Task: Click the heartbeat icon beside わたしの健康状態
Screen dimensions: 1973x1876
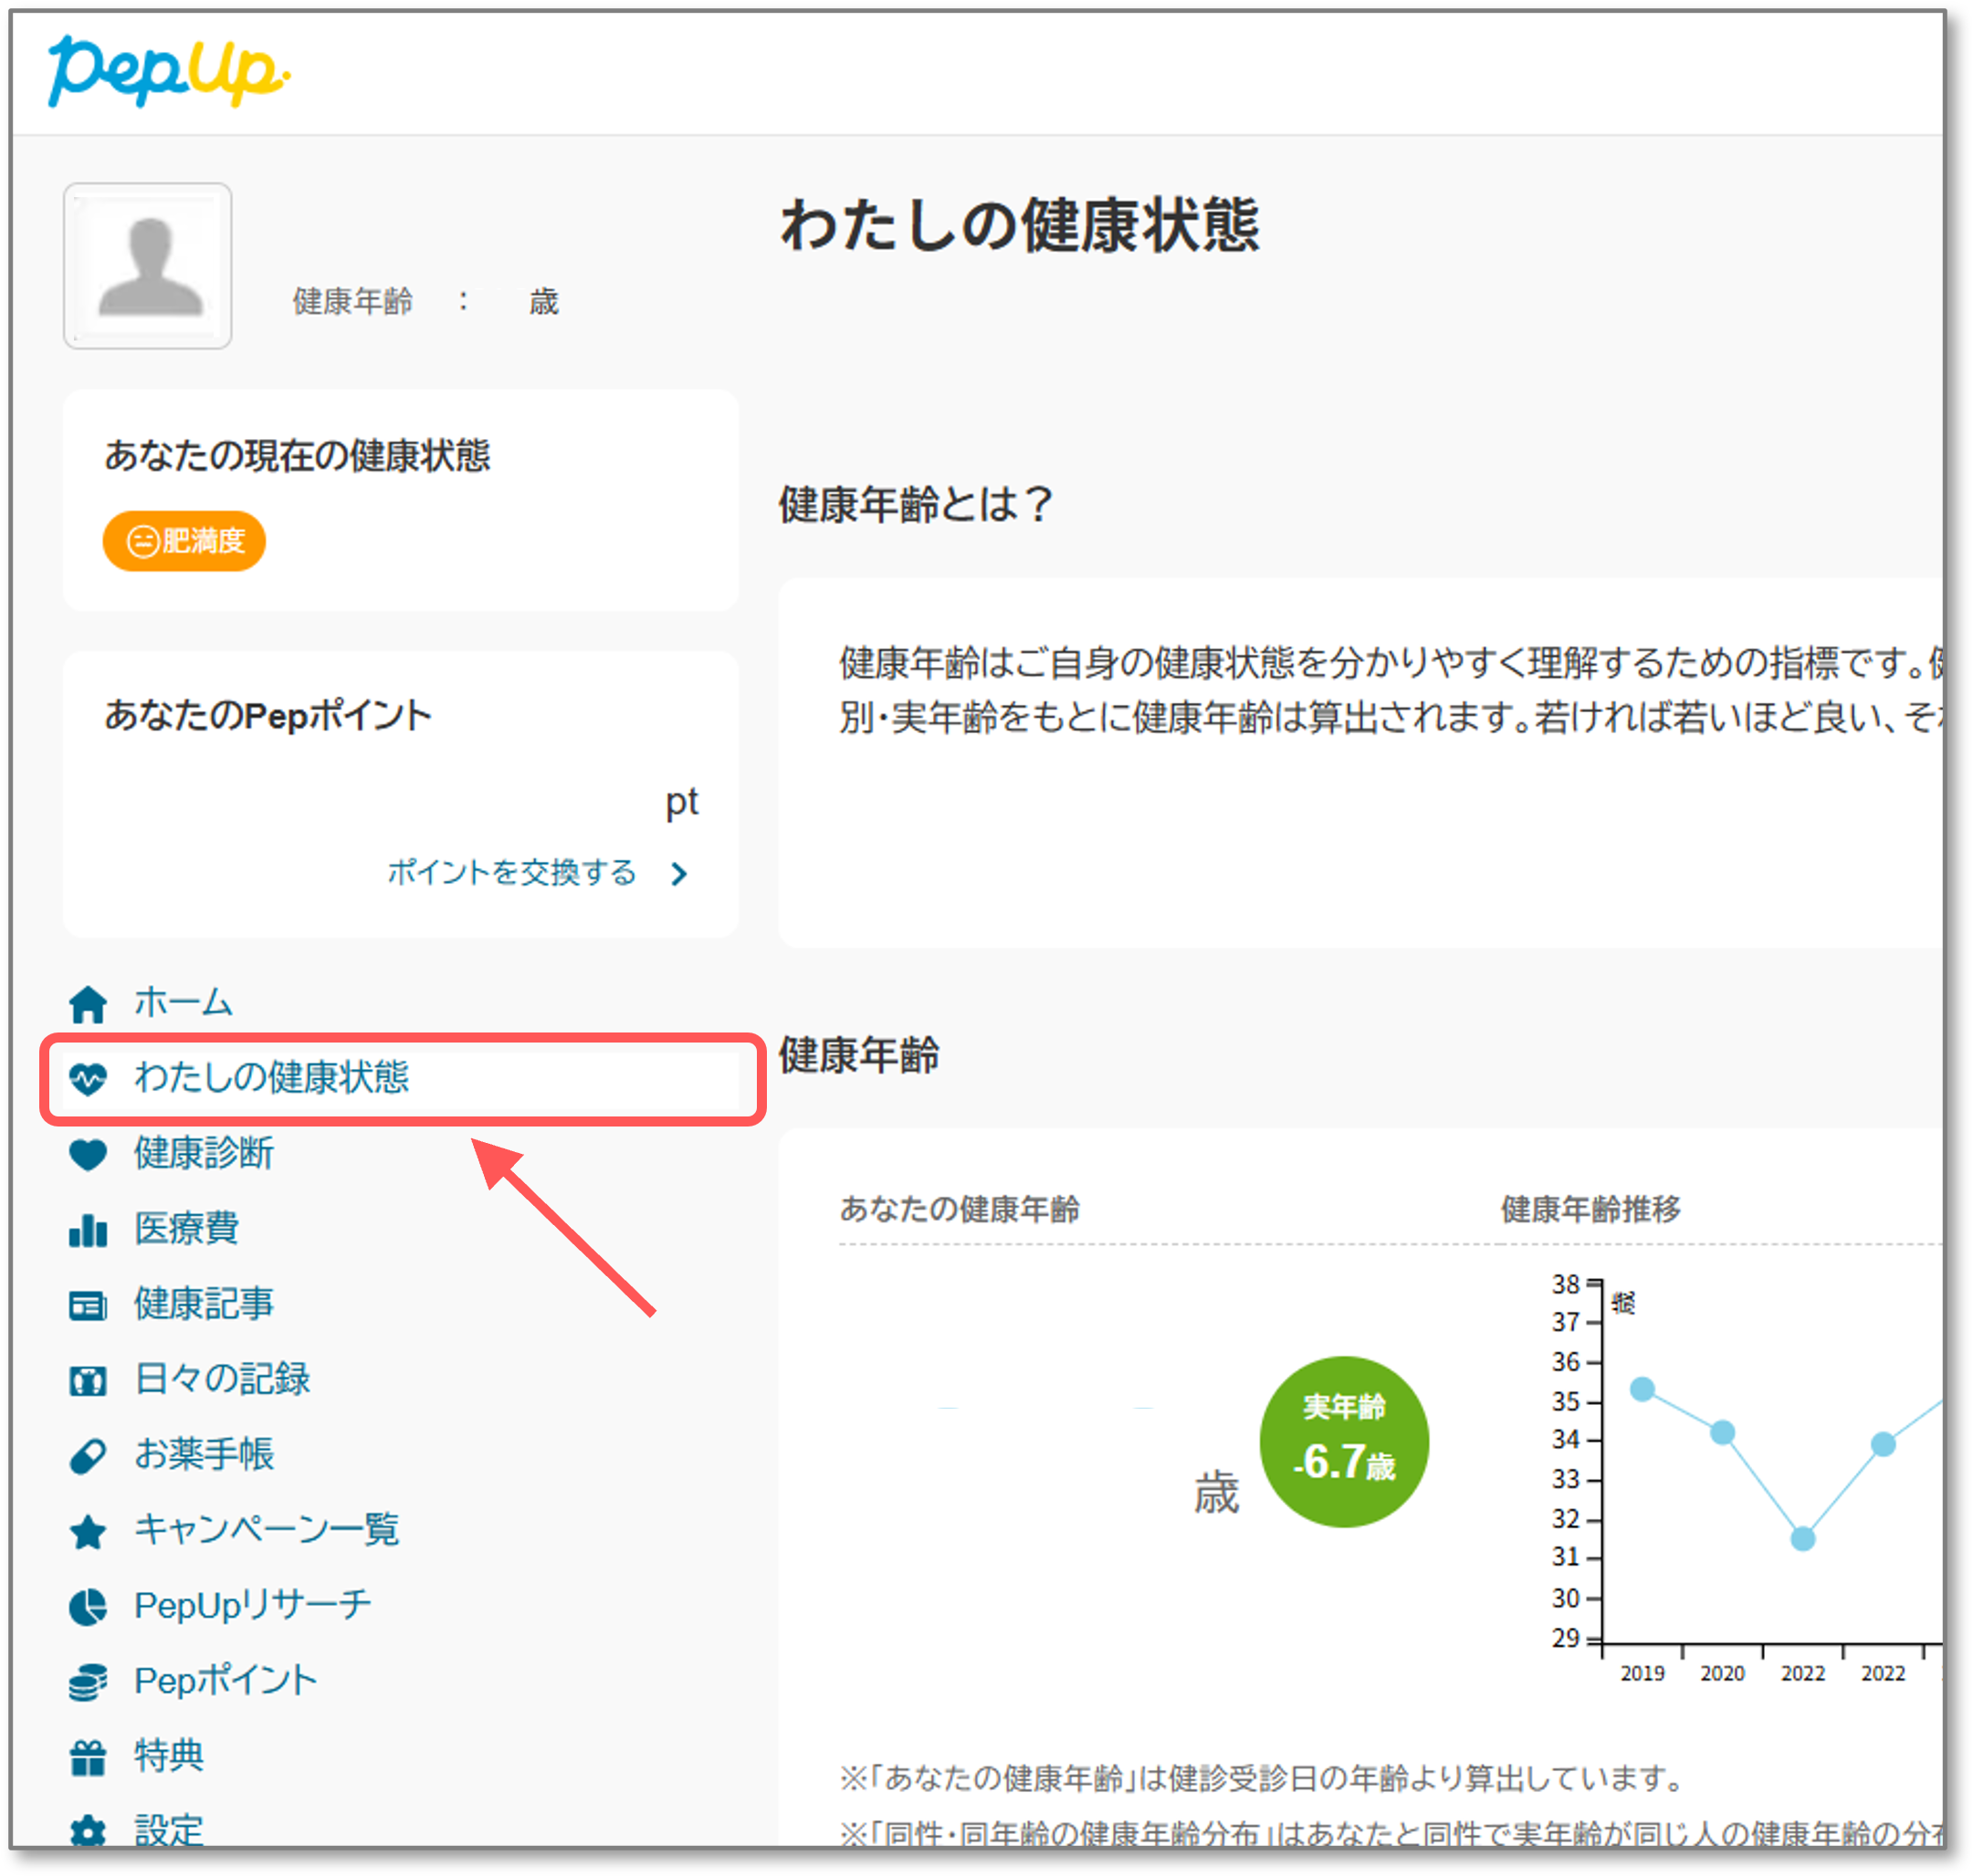Action: [88, 1079]
